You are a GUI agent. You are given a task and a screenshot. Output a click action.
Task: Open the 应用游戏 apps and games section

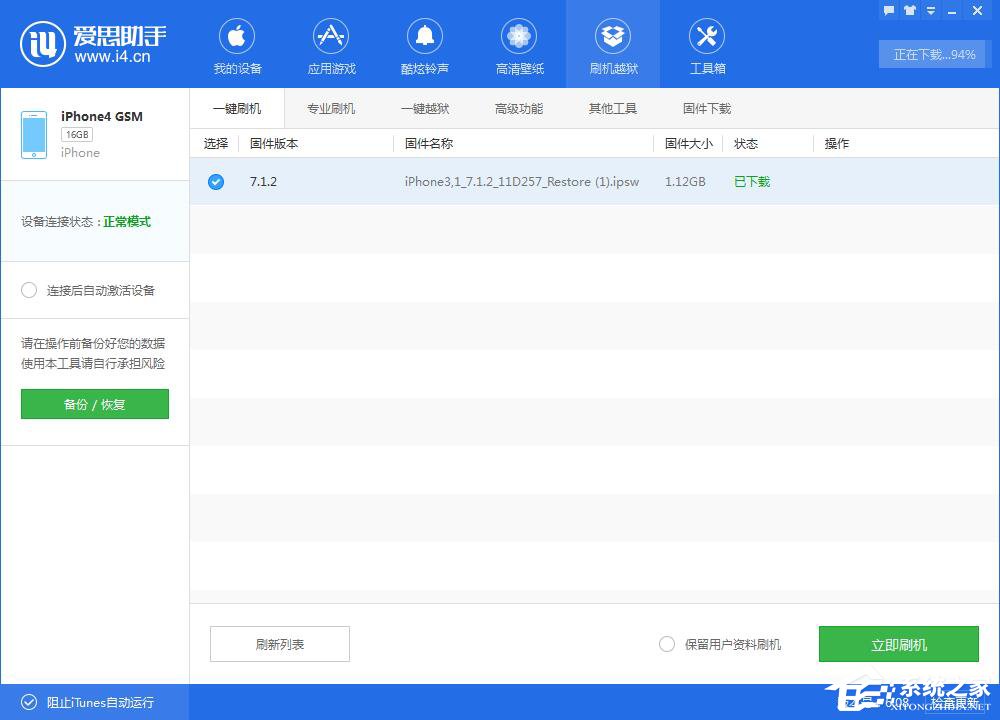pos(331,44)
